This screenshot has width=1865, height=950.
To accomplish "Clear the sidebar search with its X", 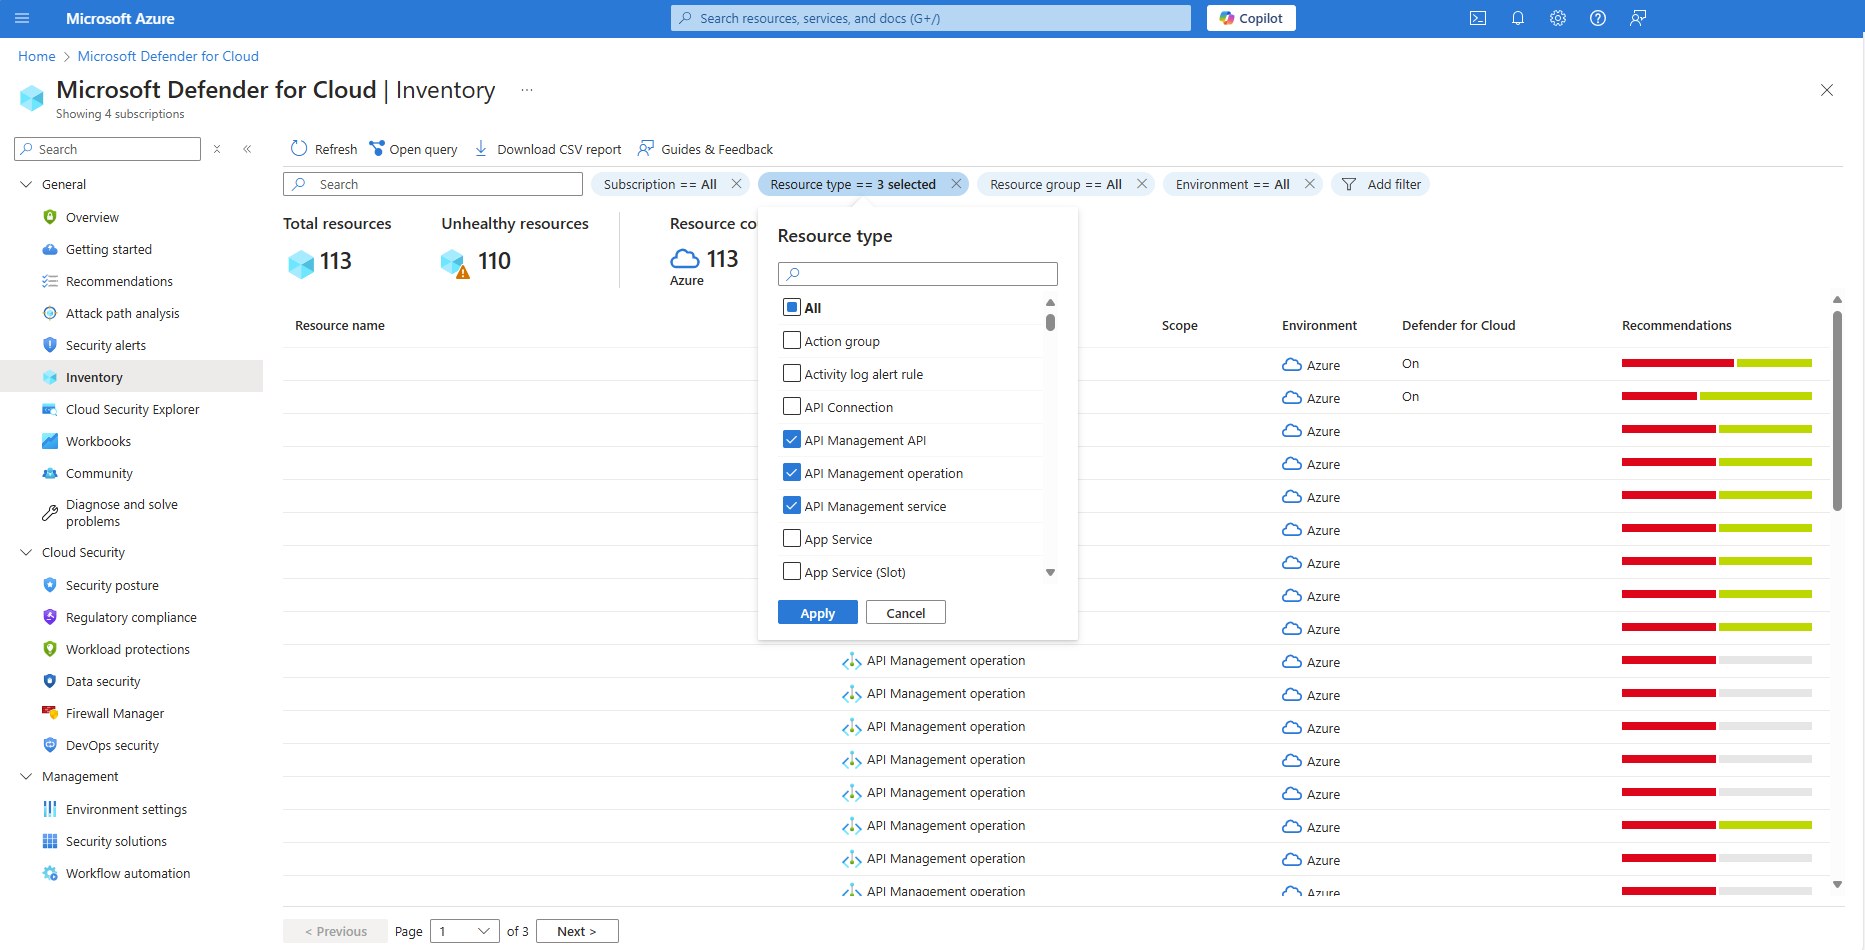I will (x=217, y=149).
